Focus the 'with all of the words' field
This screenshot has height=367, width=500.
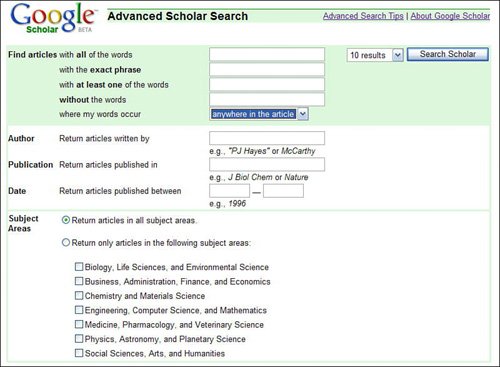(267, 54)
